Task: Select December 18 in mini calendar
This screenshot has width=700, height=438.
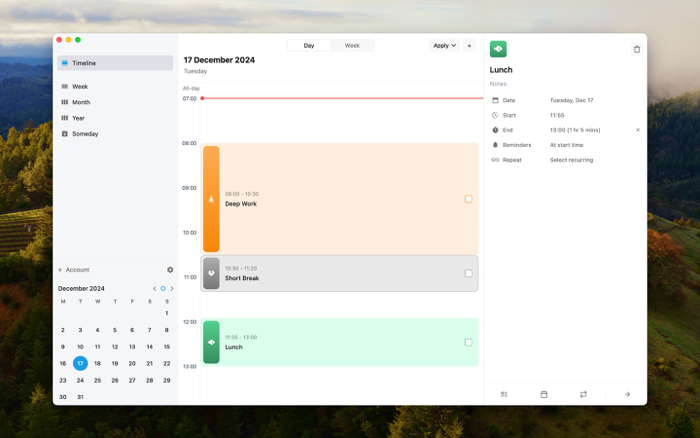Action: [x=97, y=363]
